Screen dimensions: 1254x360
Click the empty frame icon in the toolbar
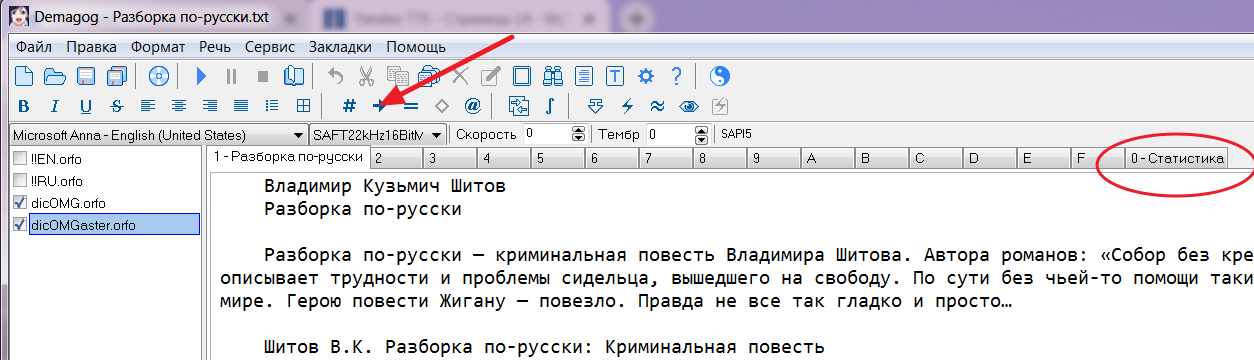[522, 76]
